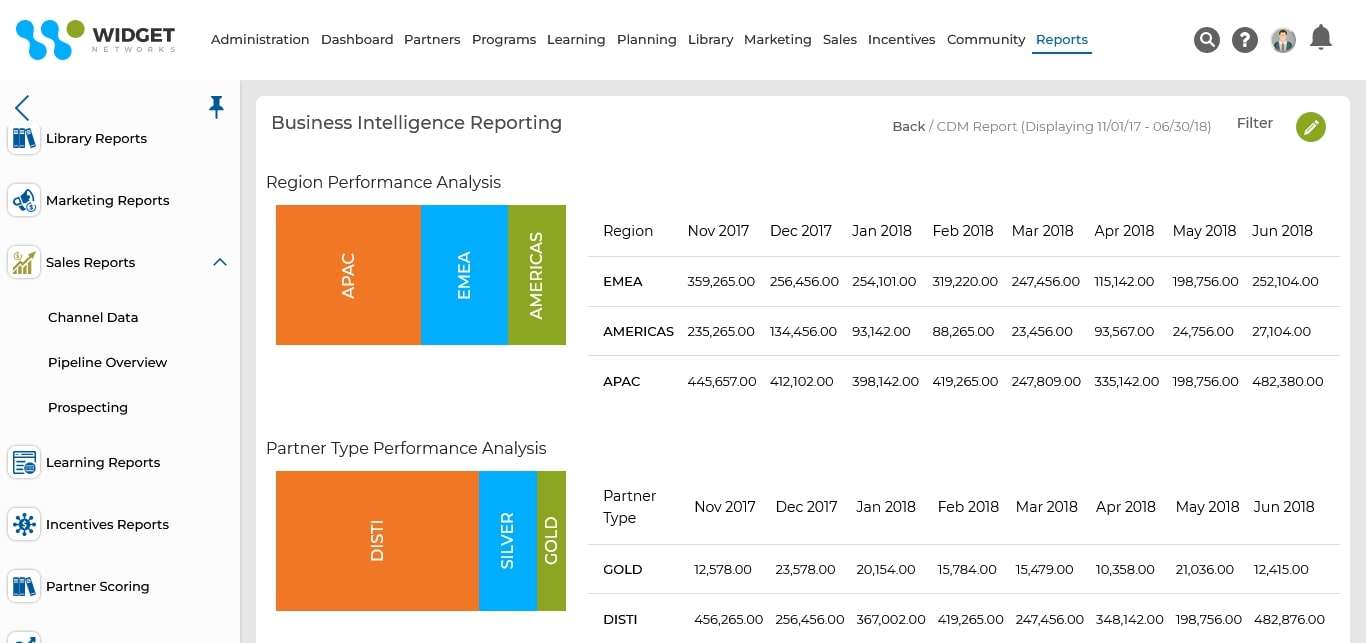Open the Pipeline Overview report
1366x643 pixels.
(107, 362)
